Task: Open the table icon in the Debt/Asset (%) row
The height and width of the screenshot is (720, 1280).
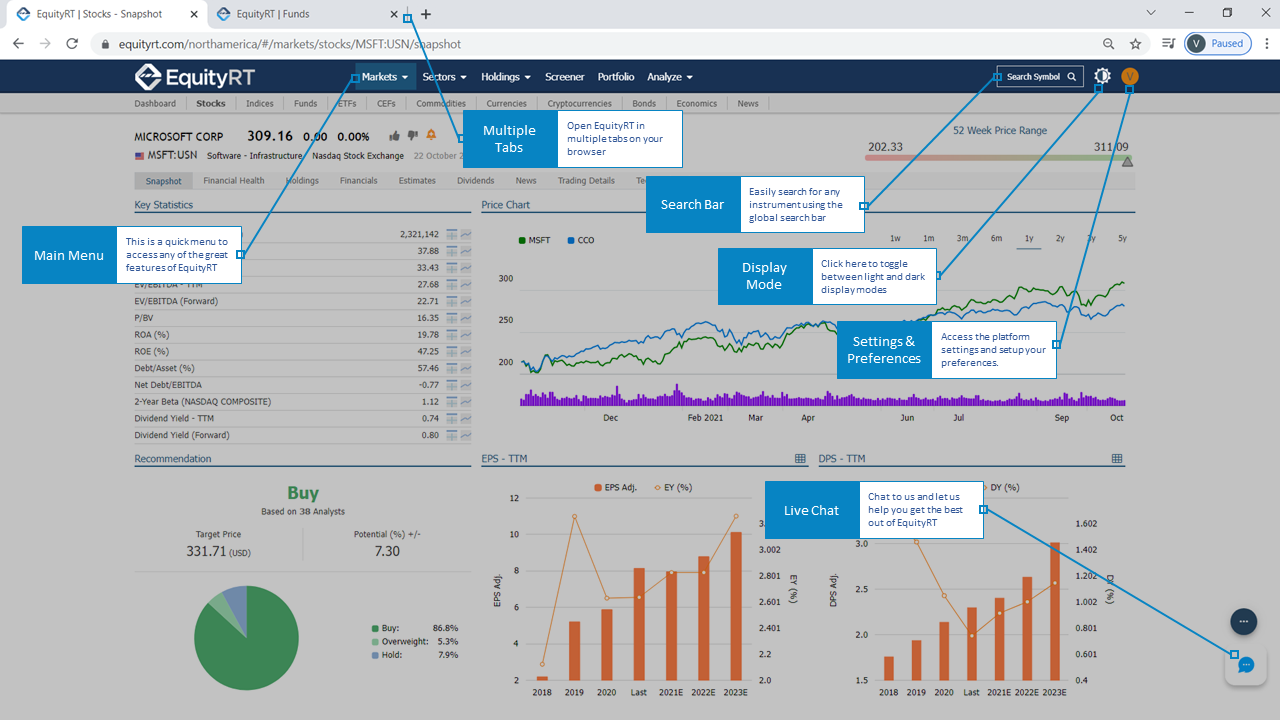Action: pos(452,369)
